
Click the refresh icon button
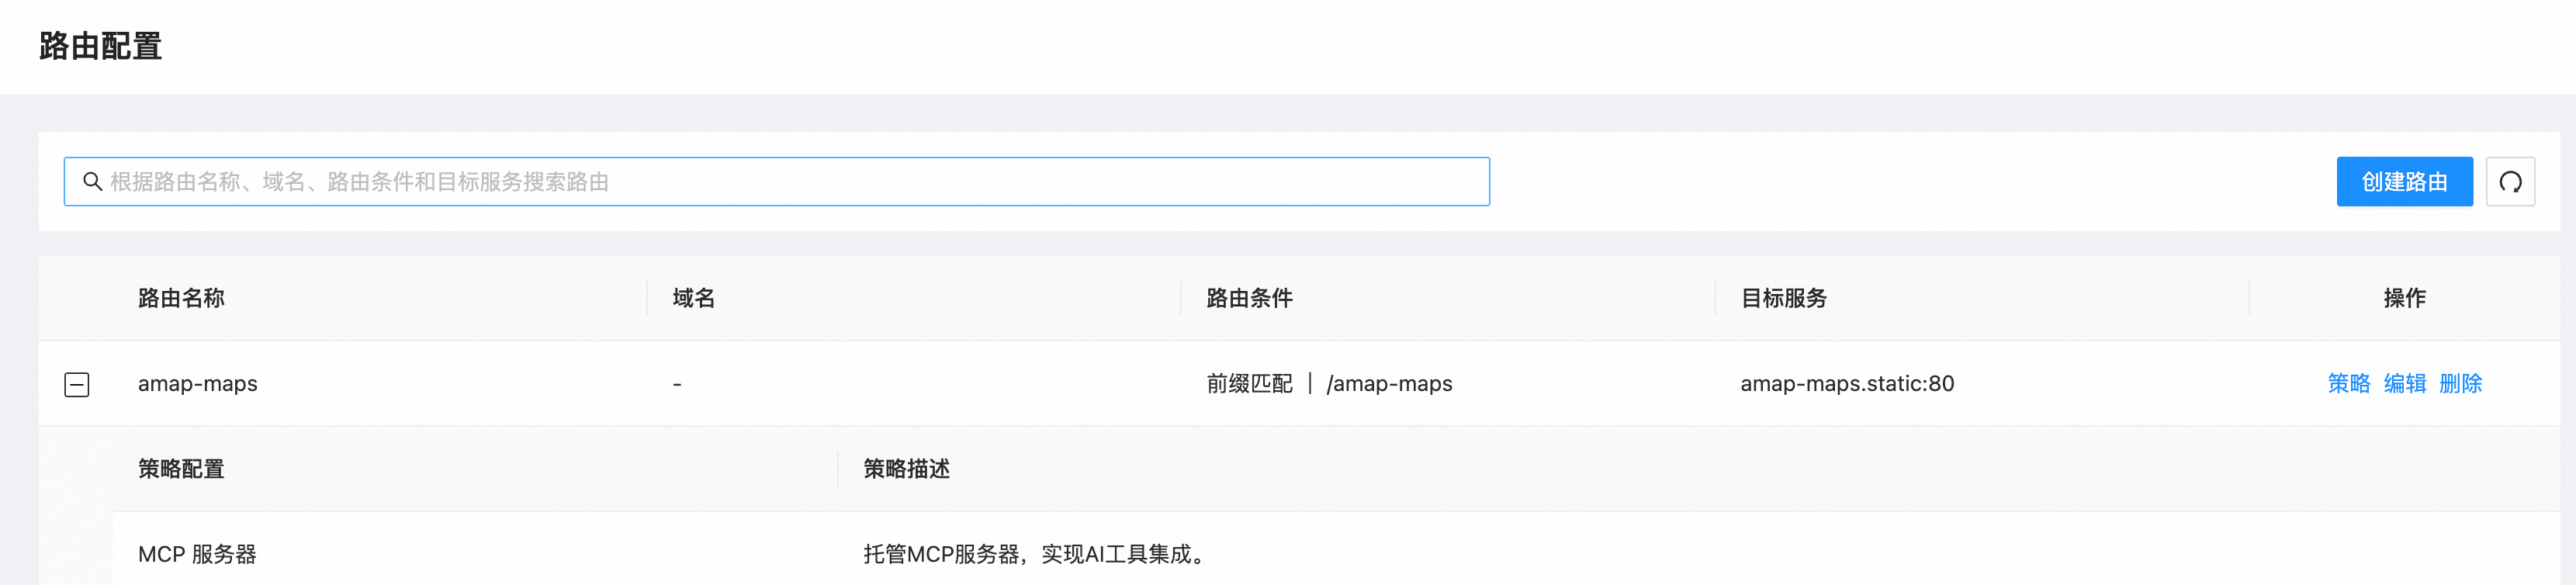click(x=2509, y=182)
